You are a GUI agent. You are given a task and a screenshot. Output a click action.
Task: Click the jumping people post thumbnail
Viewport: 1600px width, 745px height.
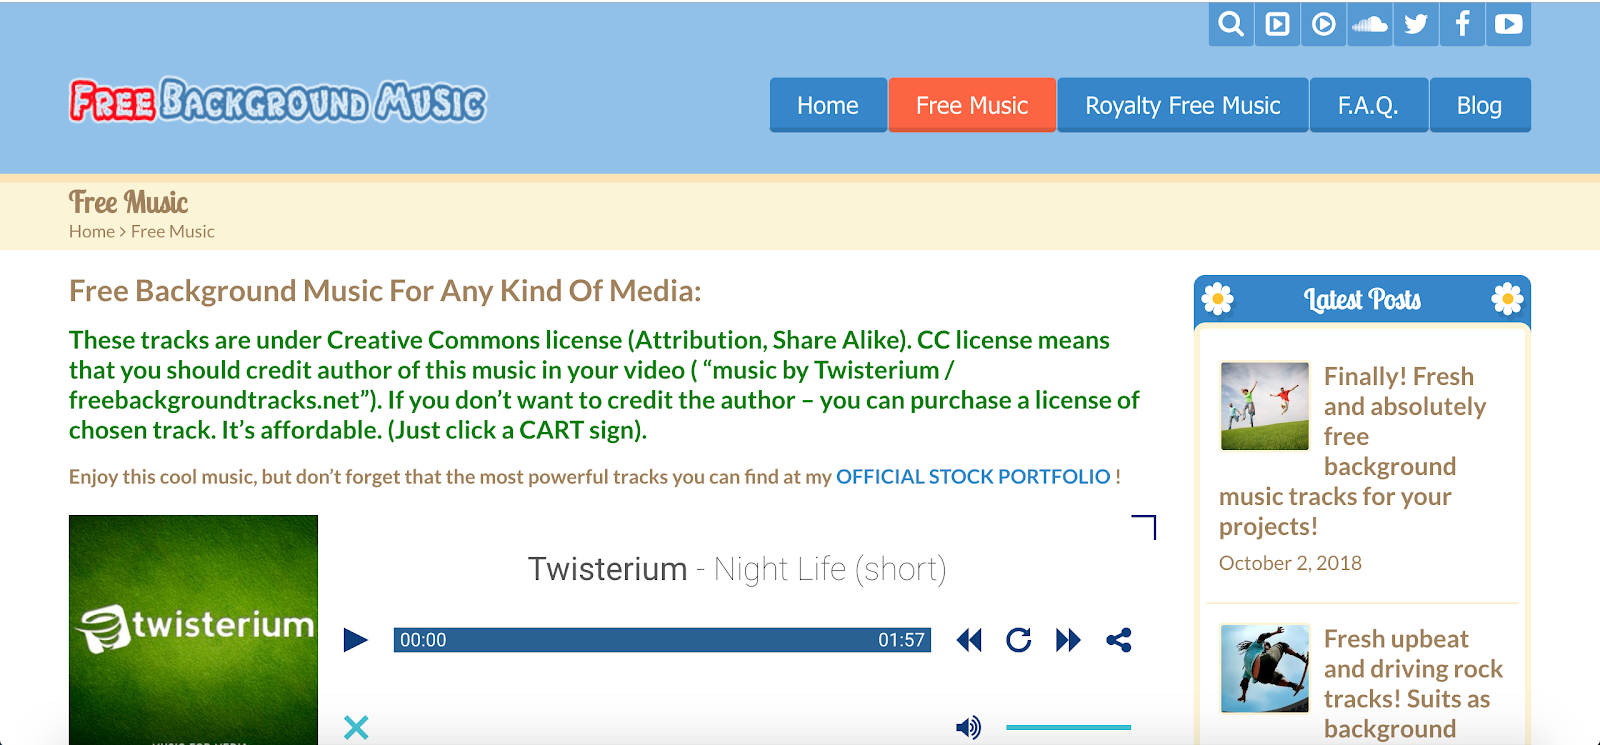tap(1264, 406)
